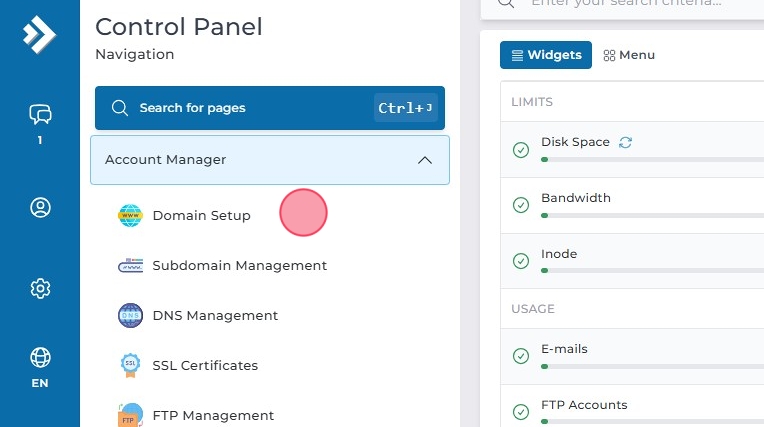Open the settings gear icon

point(40,289)
